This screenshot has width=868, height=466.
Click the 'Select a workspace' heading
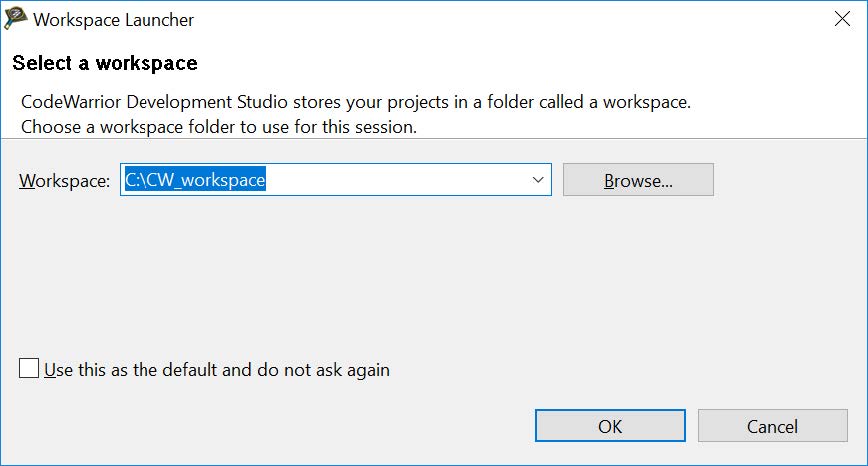[x=105, y=63]
